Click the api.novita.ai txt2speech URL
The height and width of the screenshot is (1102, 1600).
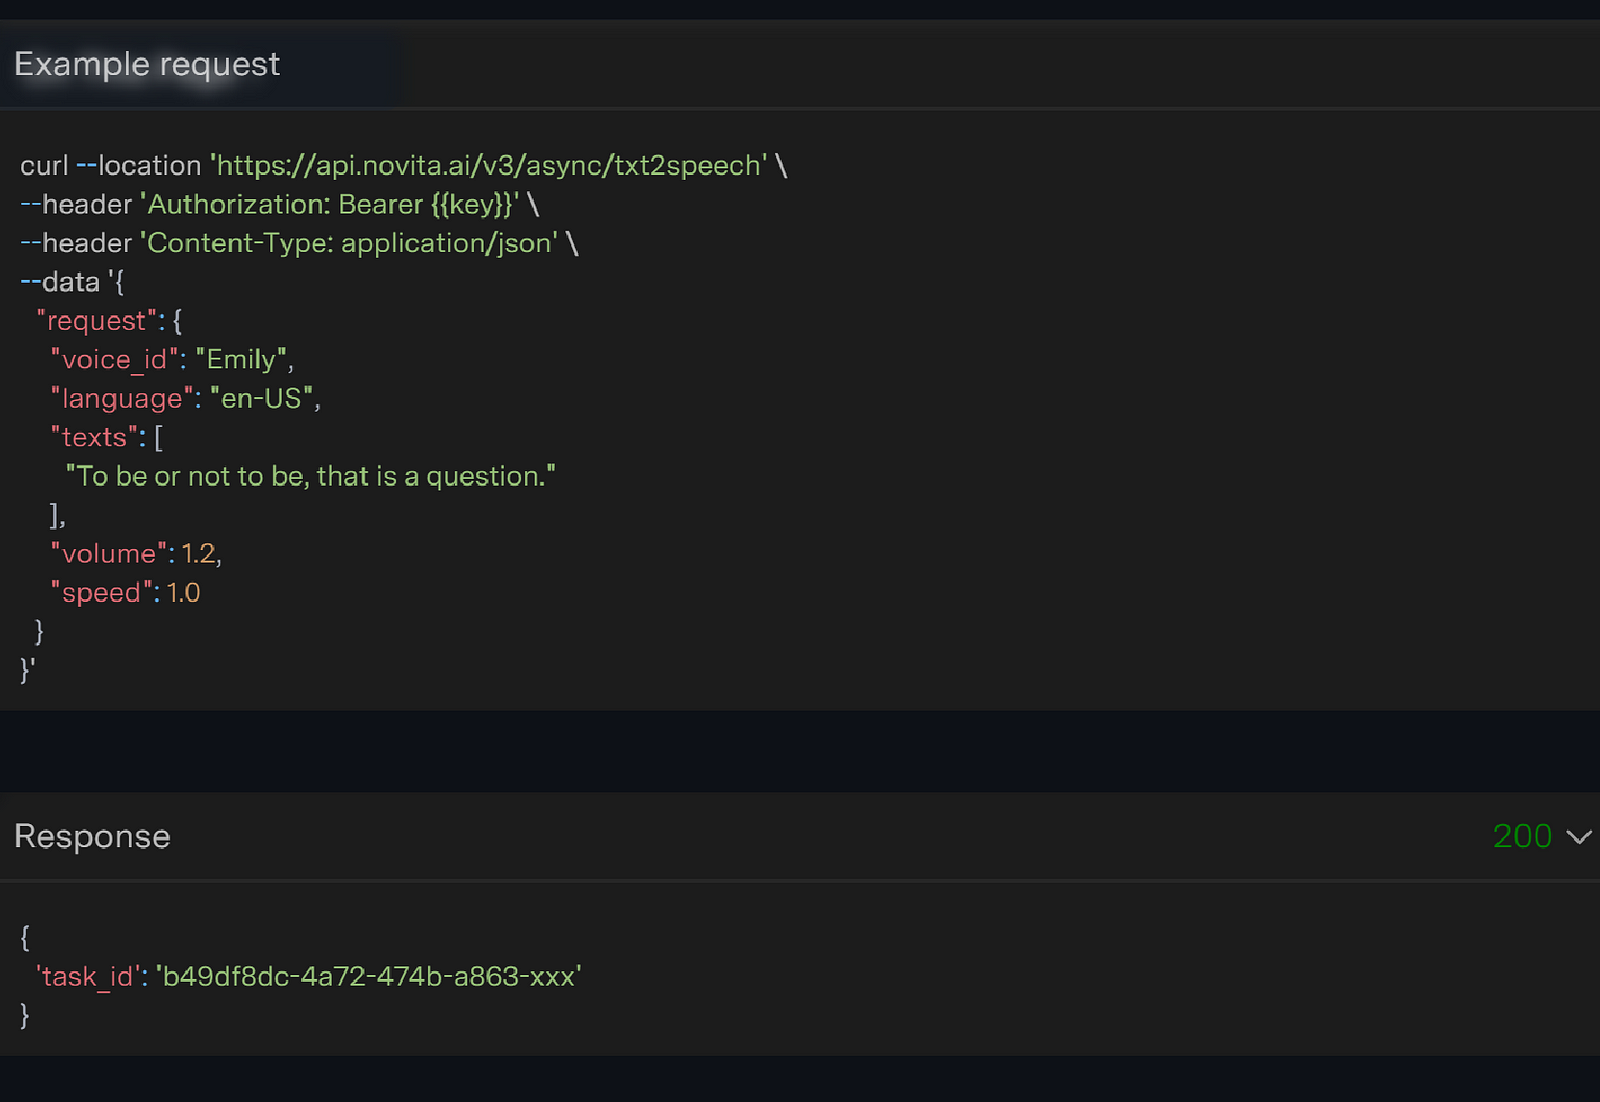click(x=489, y=165)
